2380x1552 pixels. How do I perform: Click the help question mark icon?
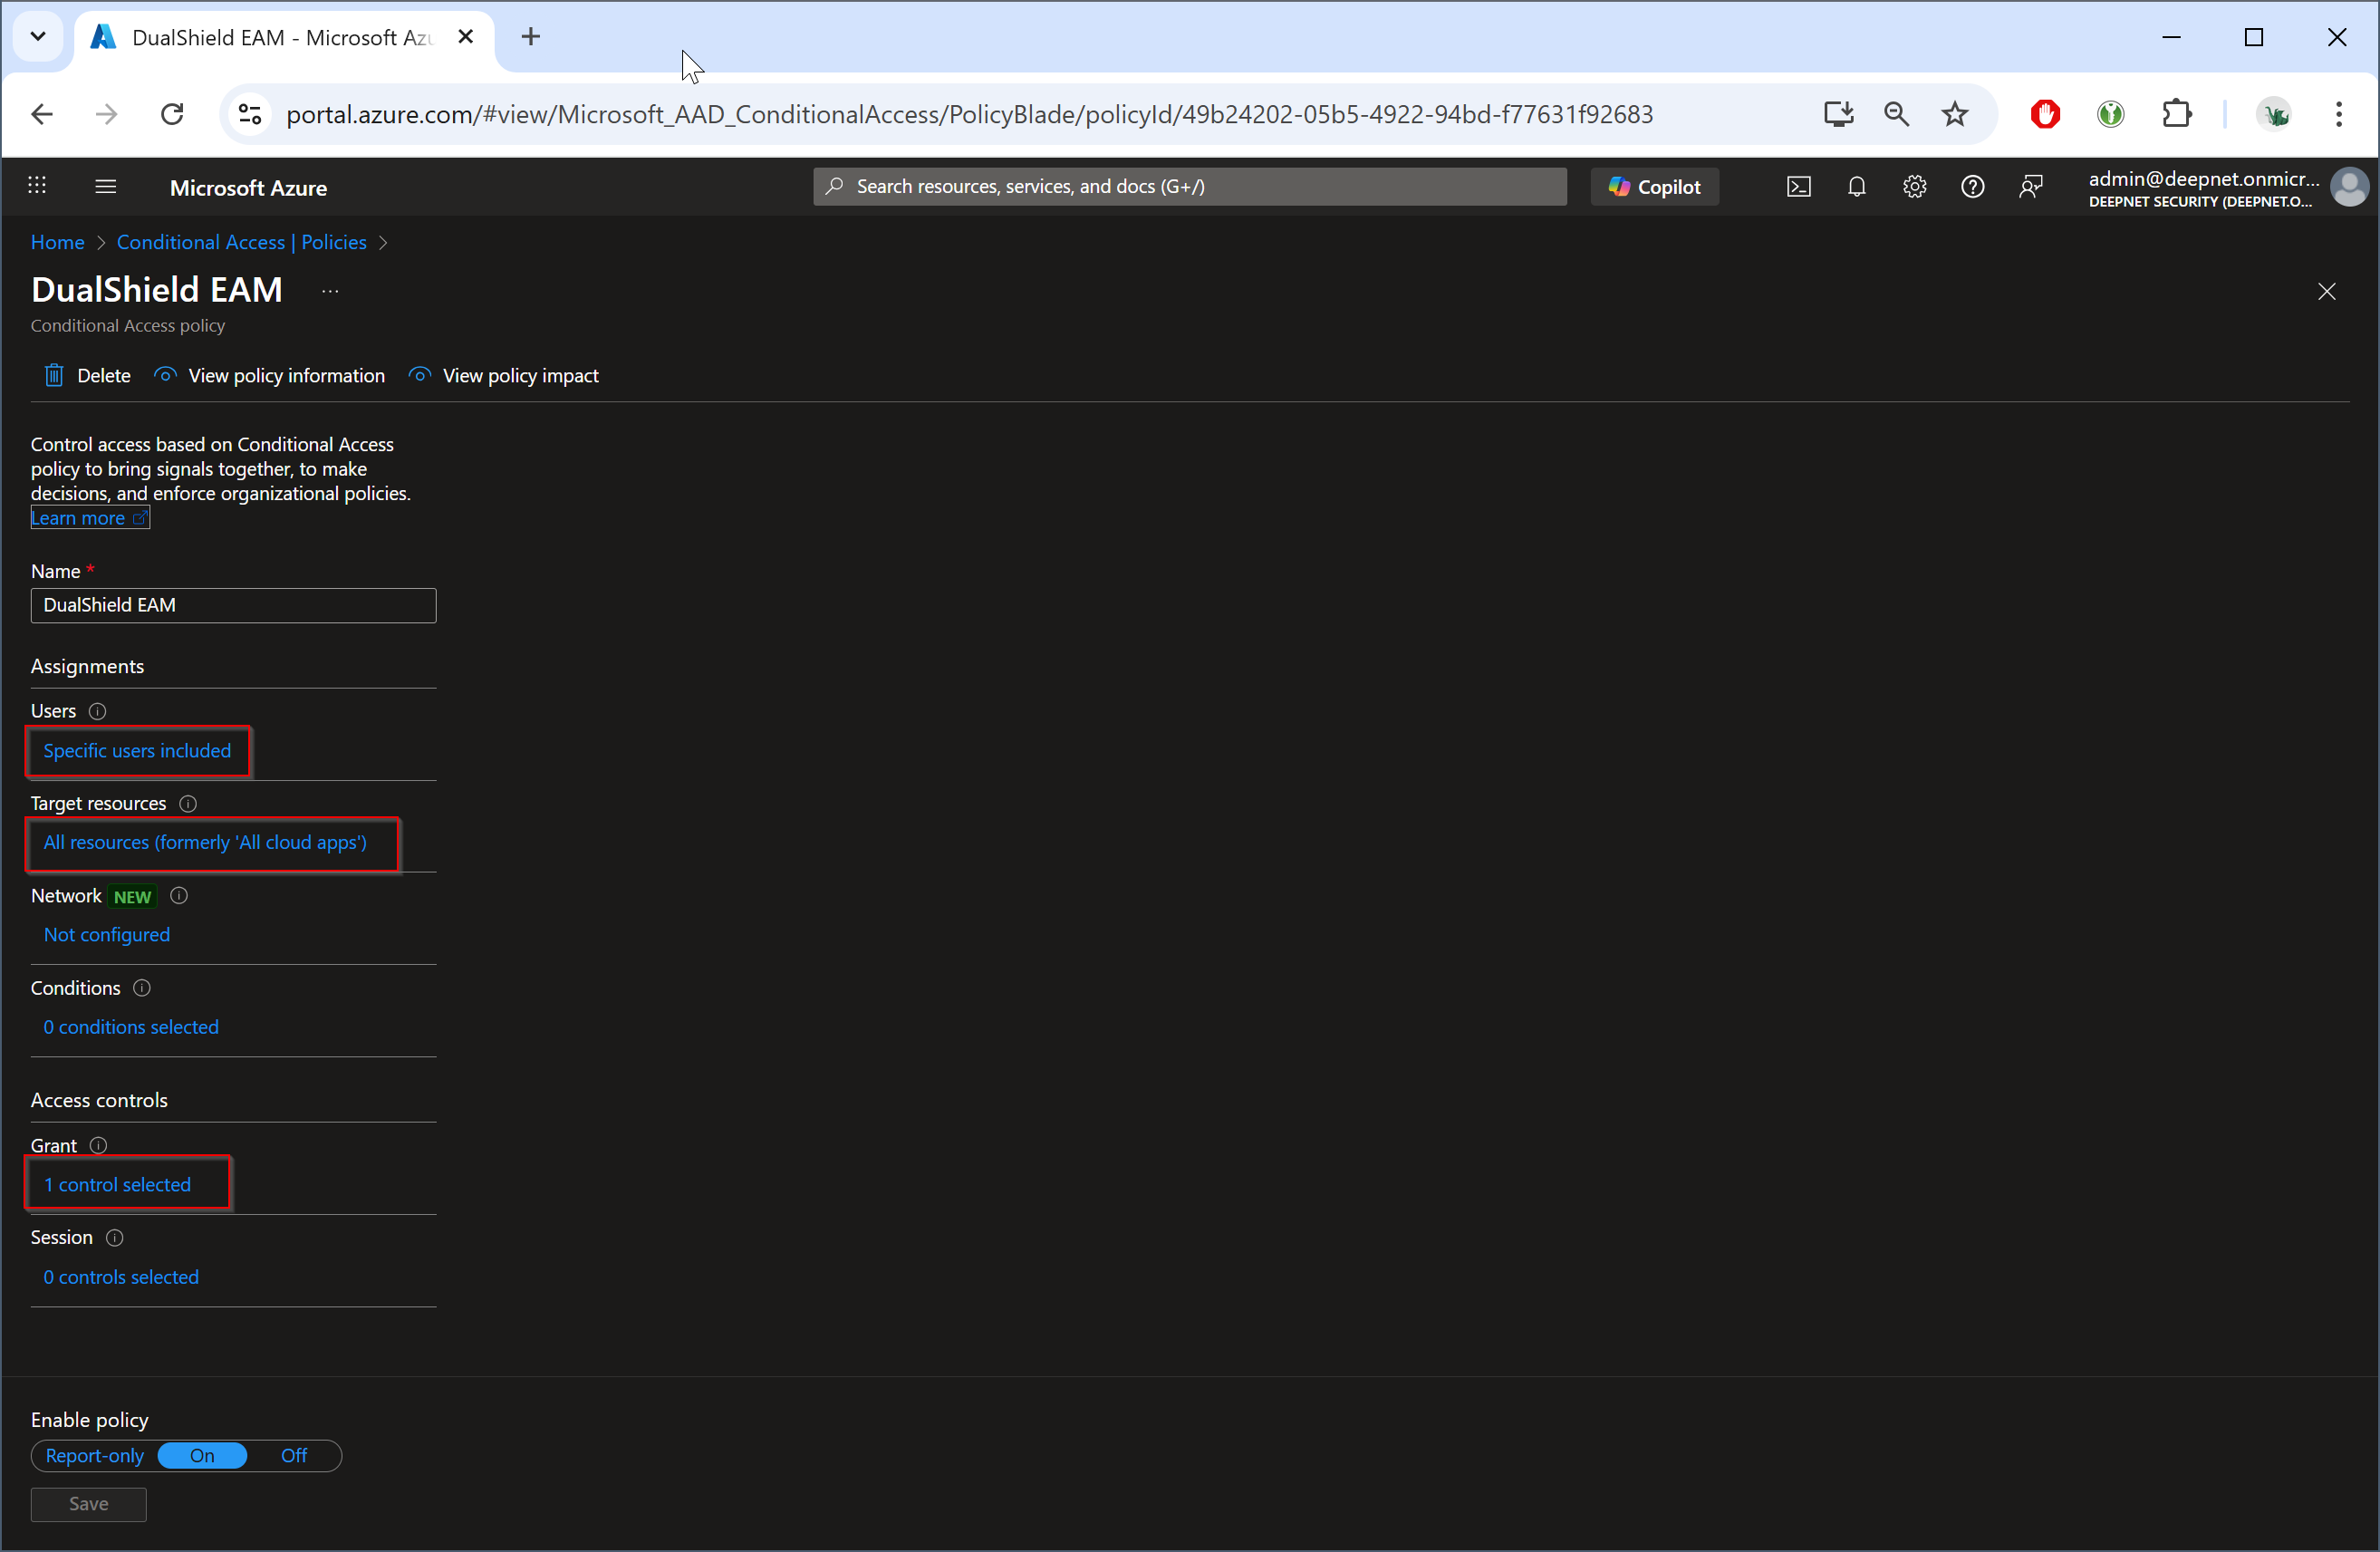click(x=1972, y=187)
